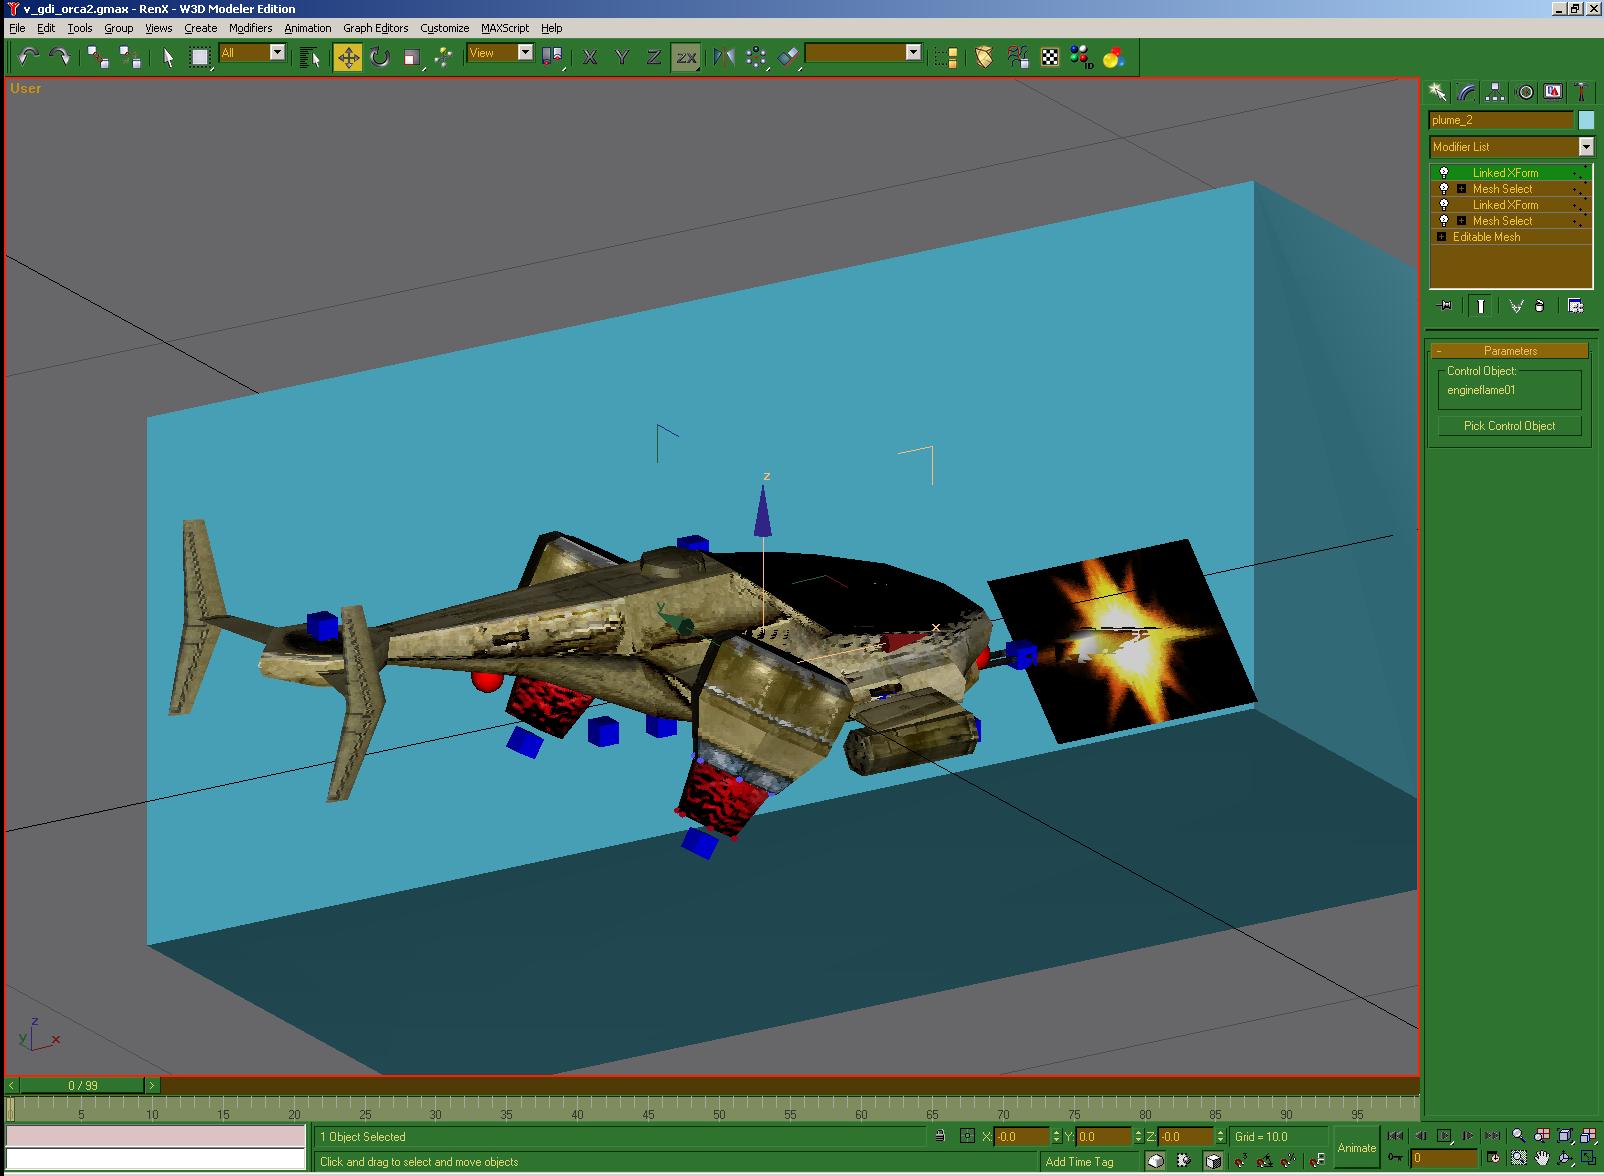
Task: Toggle the Selection Lock padlock
Action: [940, 1136]
